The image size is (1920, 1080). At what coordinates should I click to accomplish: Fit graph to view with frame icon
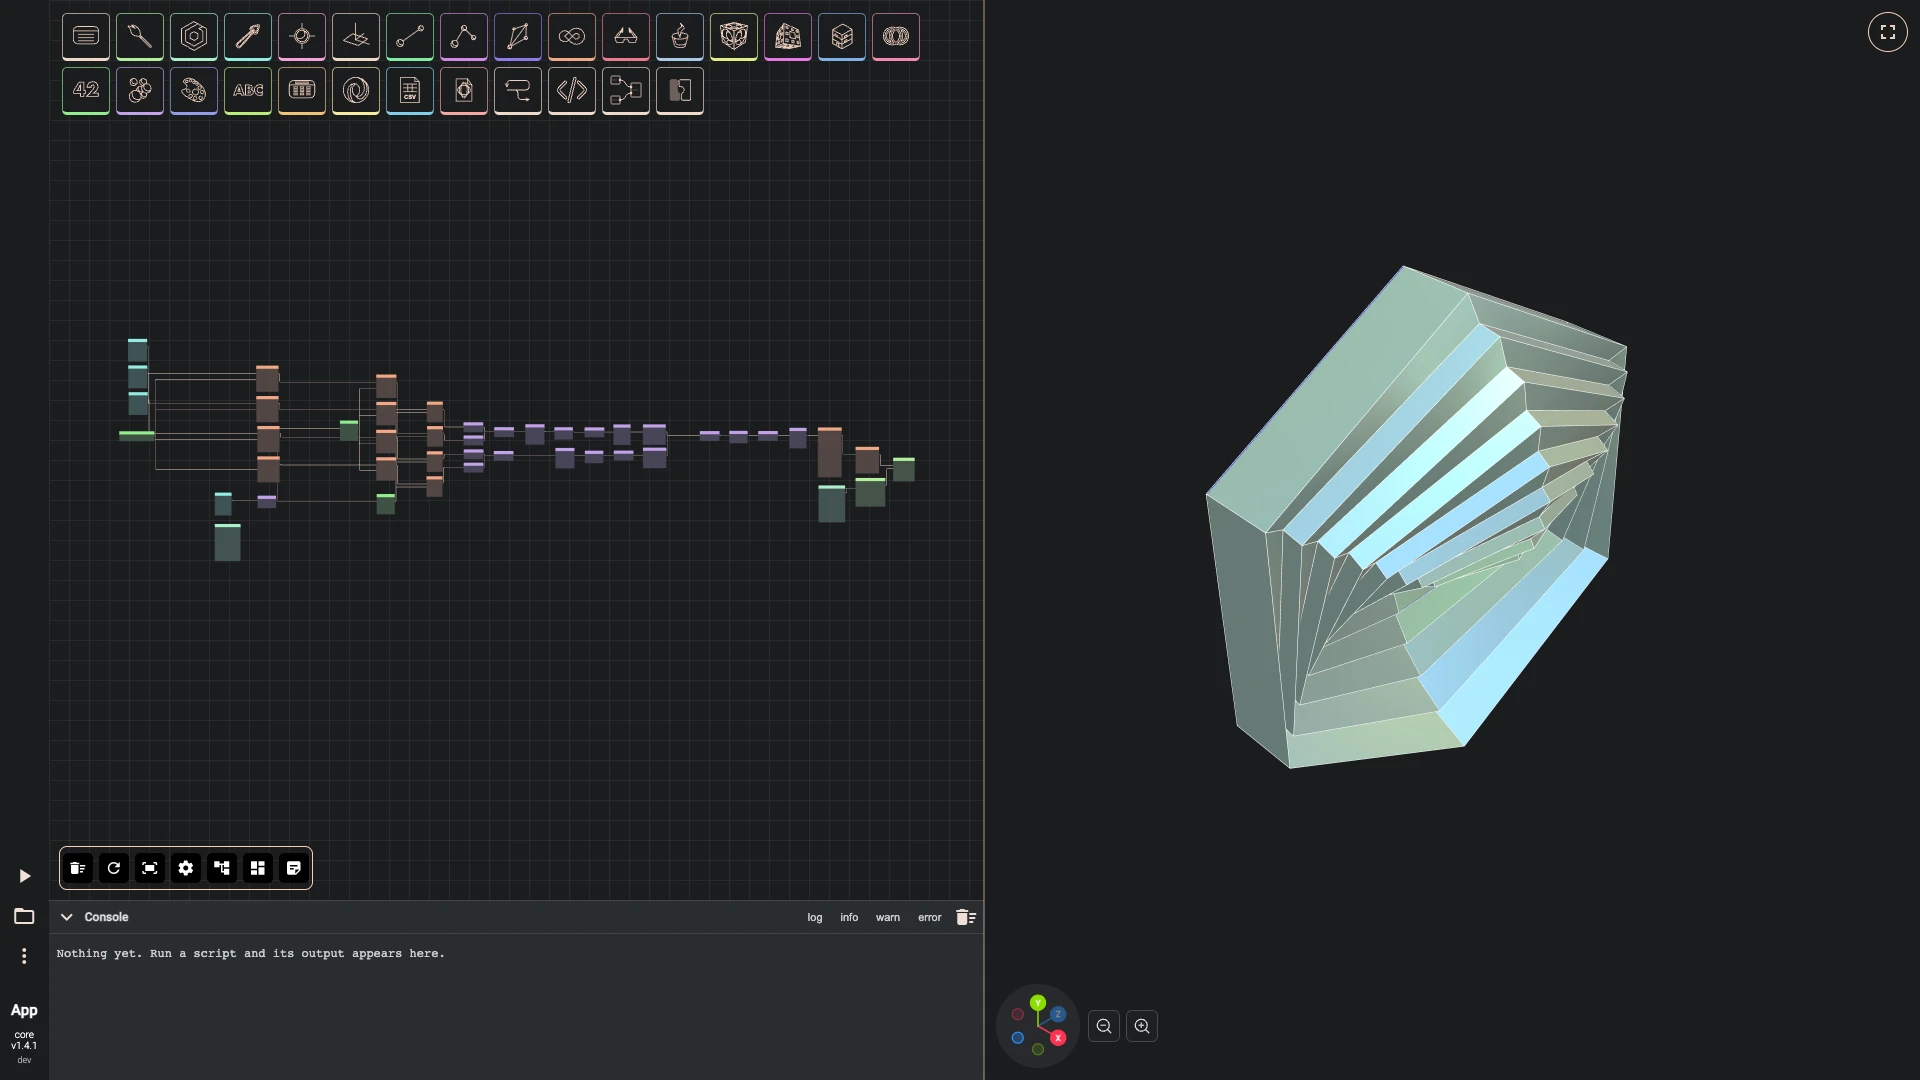(x=150, y=868)
